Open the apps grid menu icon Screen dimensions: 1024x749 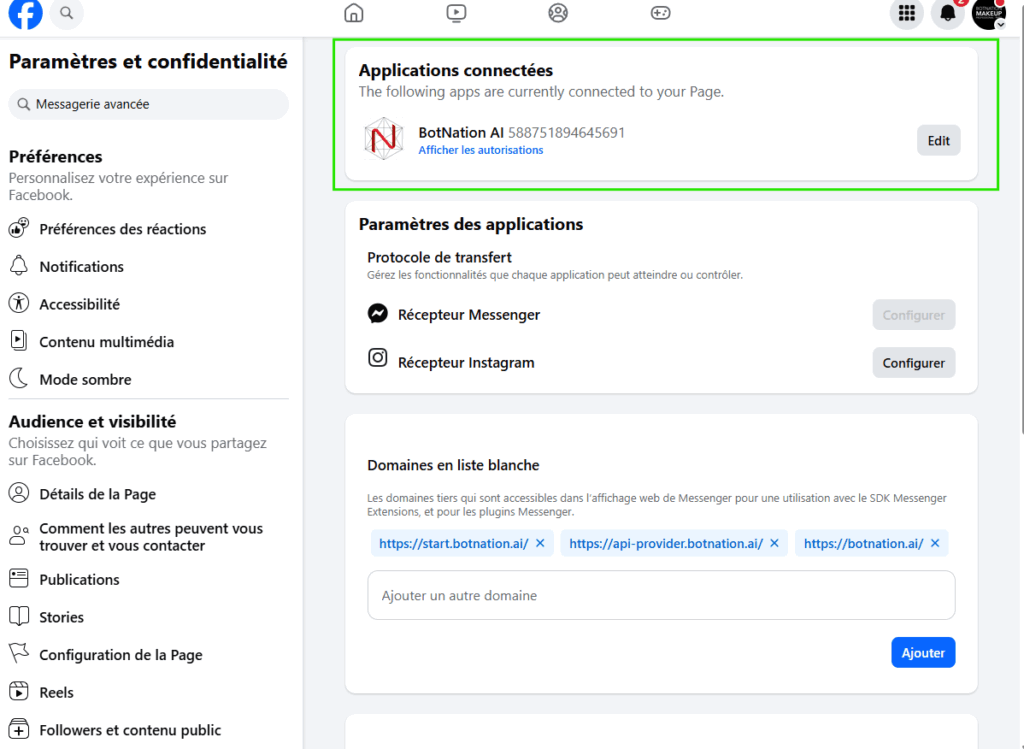[907, 13]
